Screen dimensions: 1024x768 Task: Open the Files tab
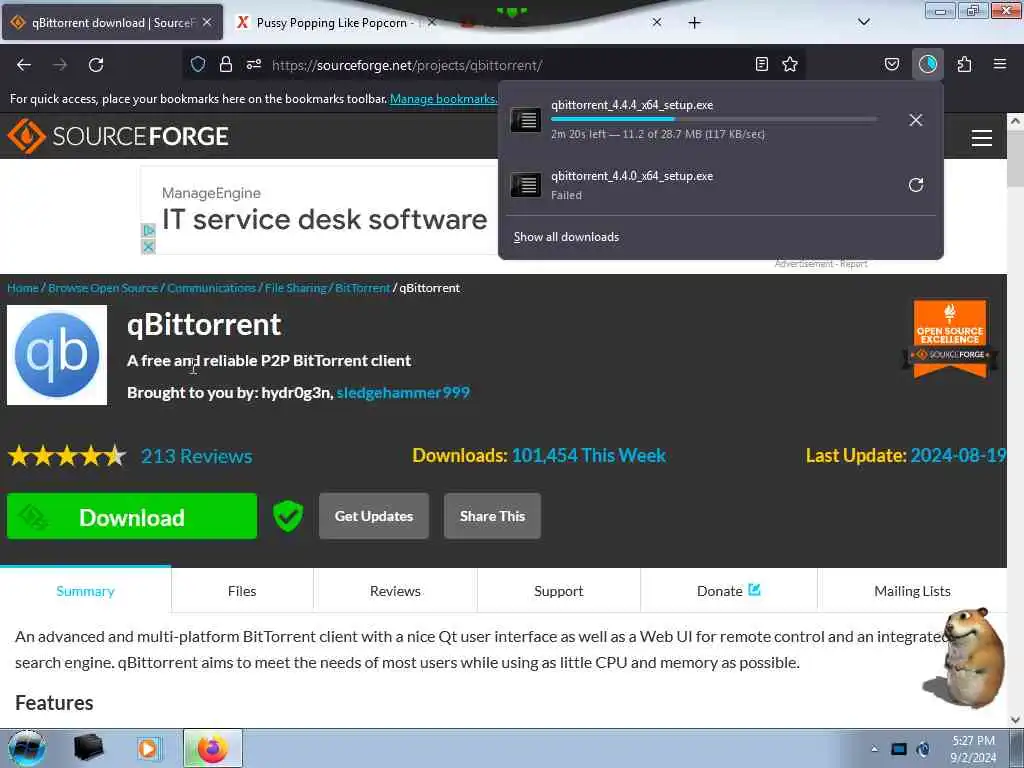[242, 591]
